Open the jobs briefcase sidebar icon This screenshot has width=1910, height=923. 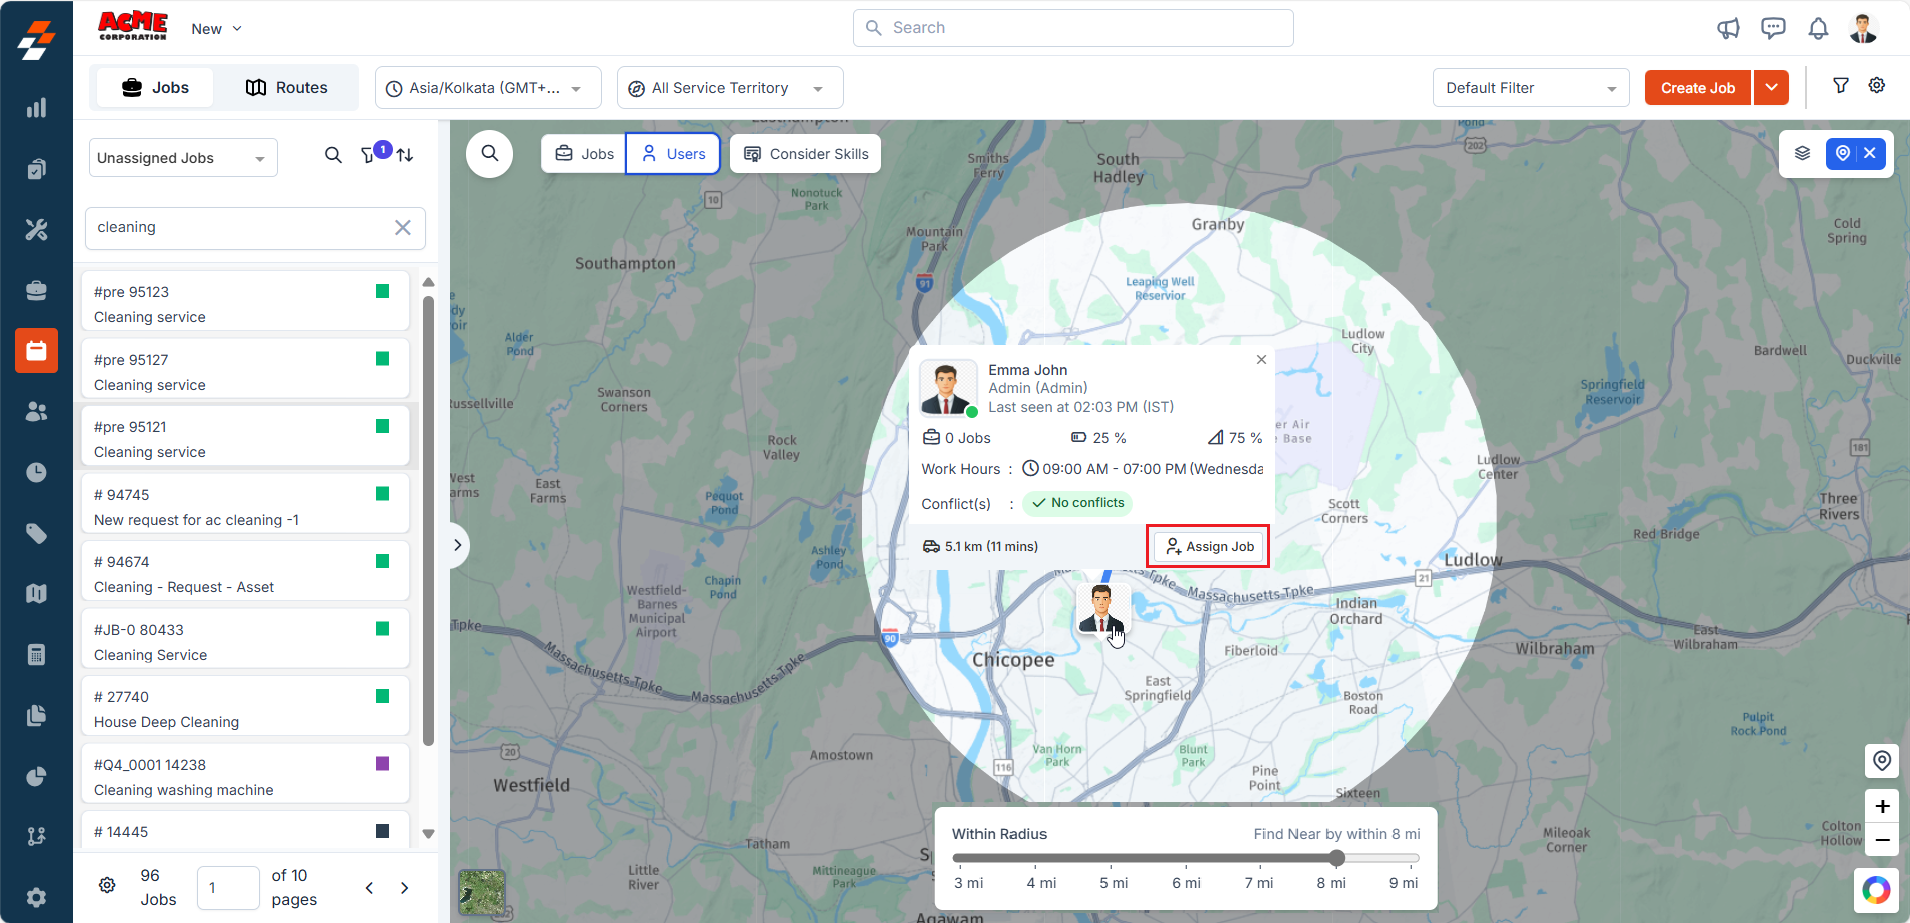click(36, 290)
